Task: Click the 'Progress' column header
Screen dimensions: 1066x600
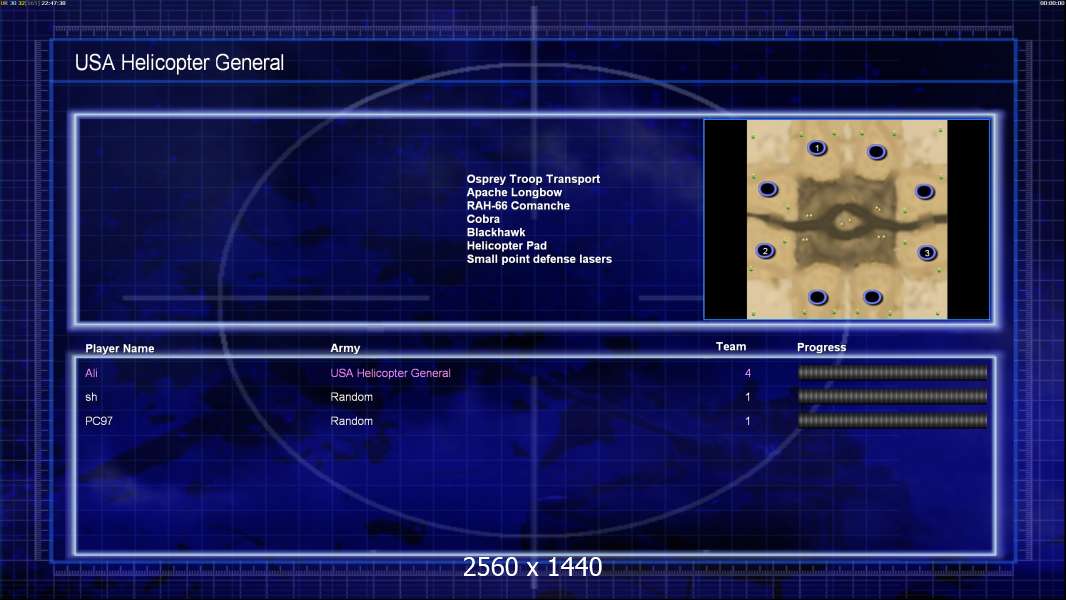Action: pos(821,347)
